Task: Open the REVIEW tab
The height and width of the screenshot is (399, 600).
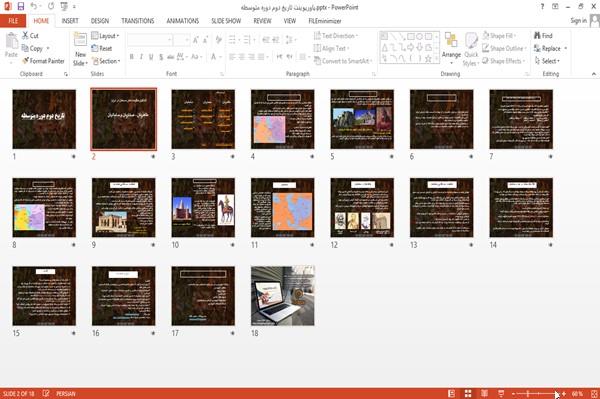Action: 262,21
